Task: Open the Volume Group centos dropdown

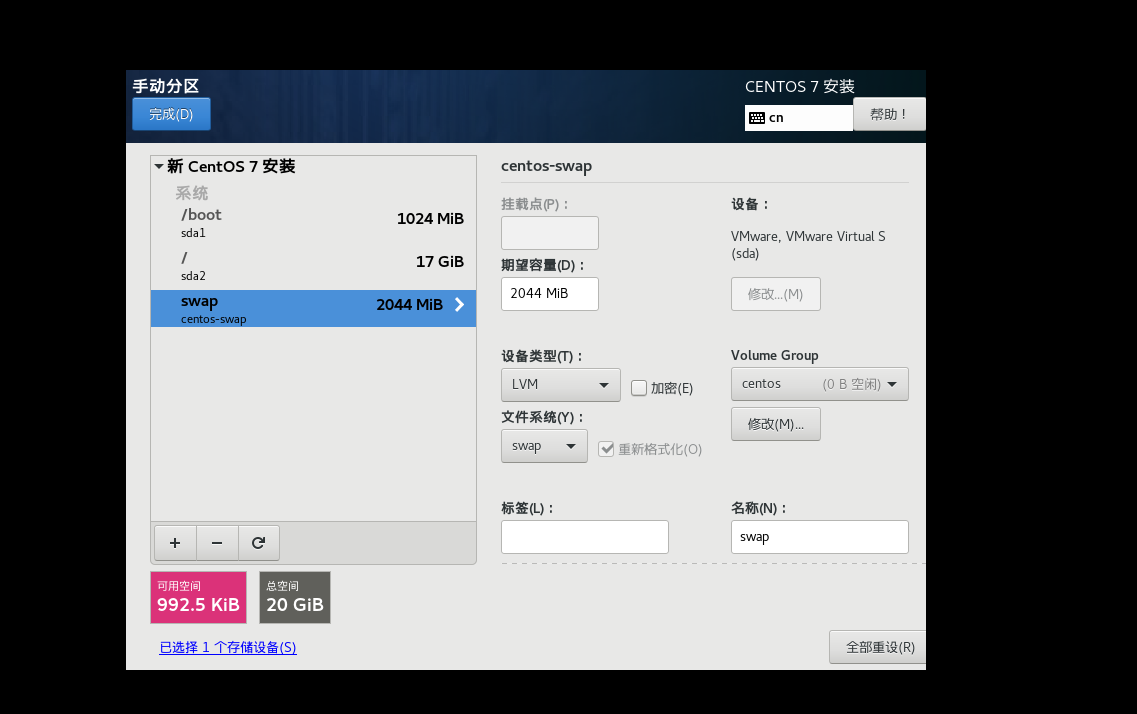Action: coord(819,384)
